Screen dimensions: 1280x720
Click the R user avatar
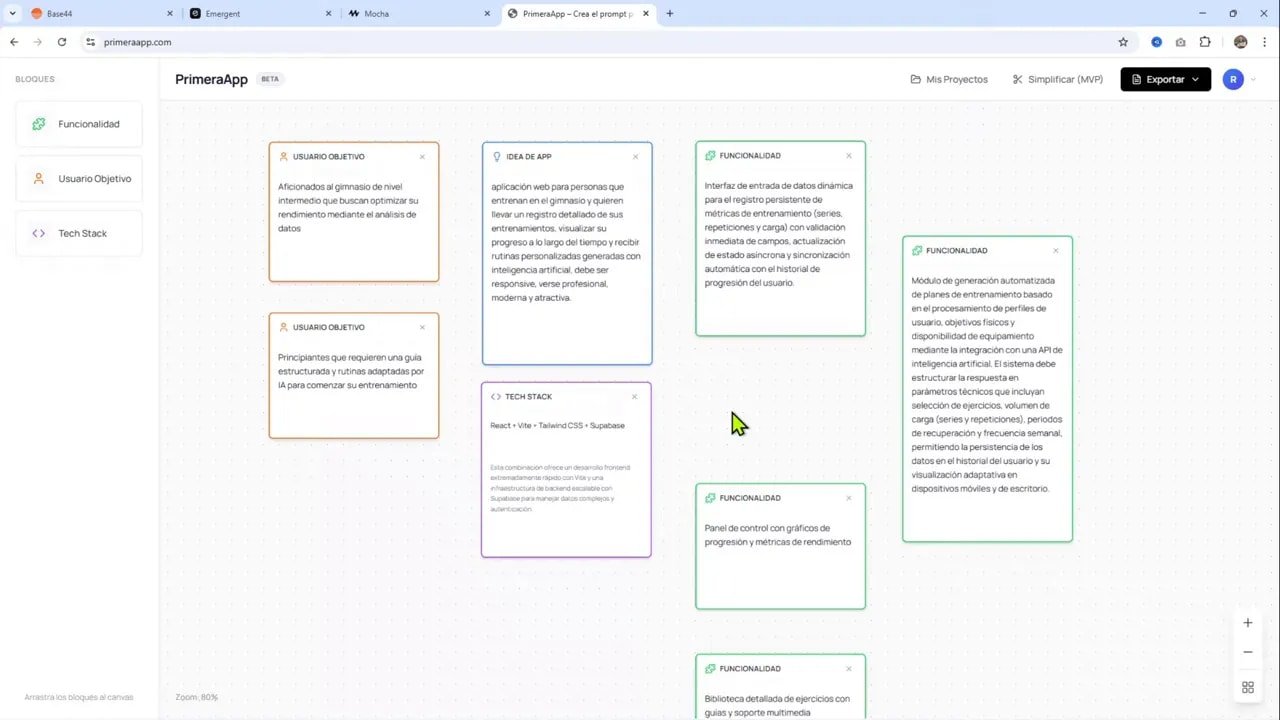coord(1233,79)
